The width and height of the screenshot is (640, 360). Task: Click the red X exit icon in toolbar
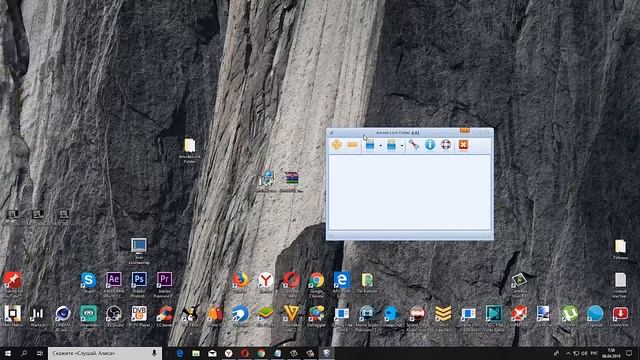(x=463, y=144)
